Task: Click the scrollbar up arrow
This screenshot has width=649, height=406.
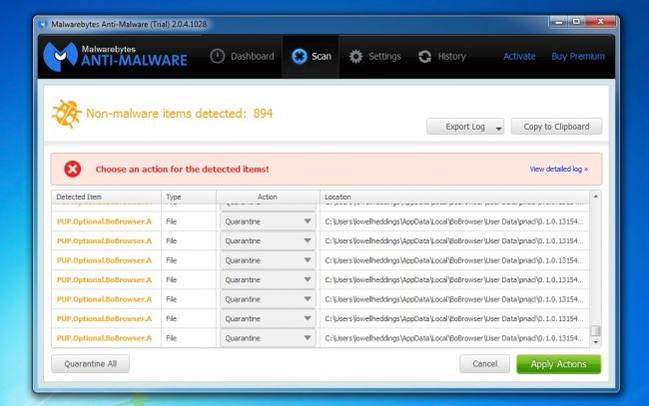Action: pos(595,197)
